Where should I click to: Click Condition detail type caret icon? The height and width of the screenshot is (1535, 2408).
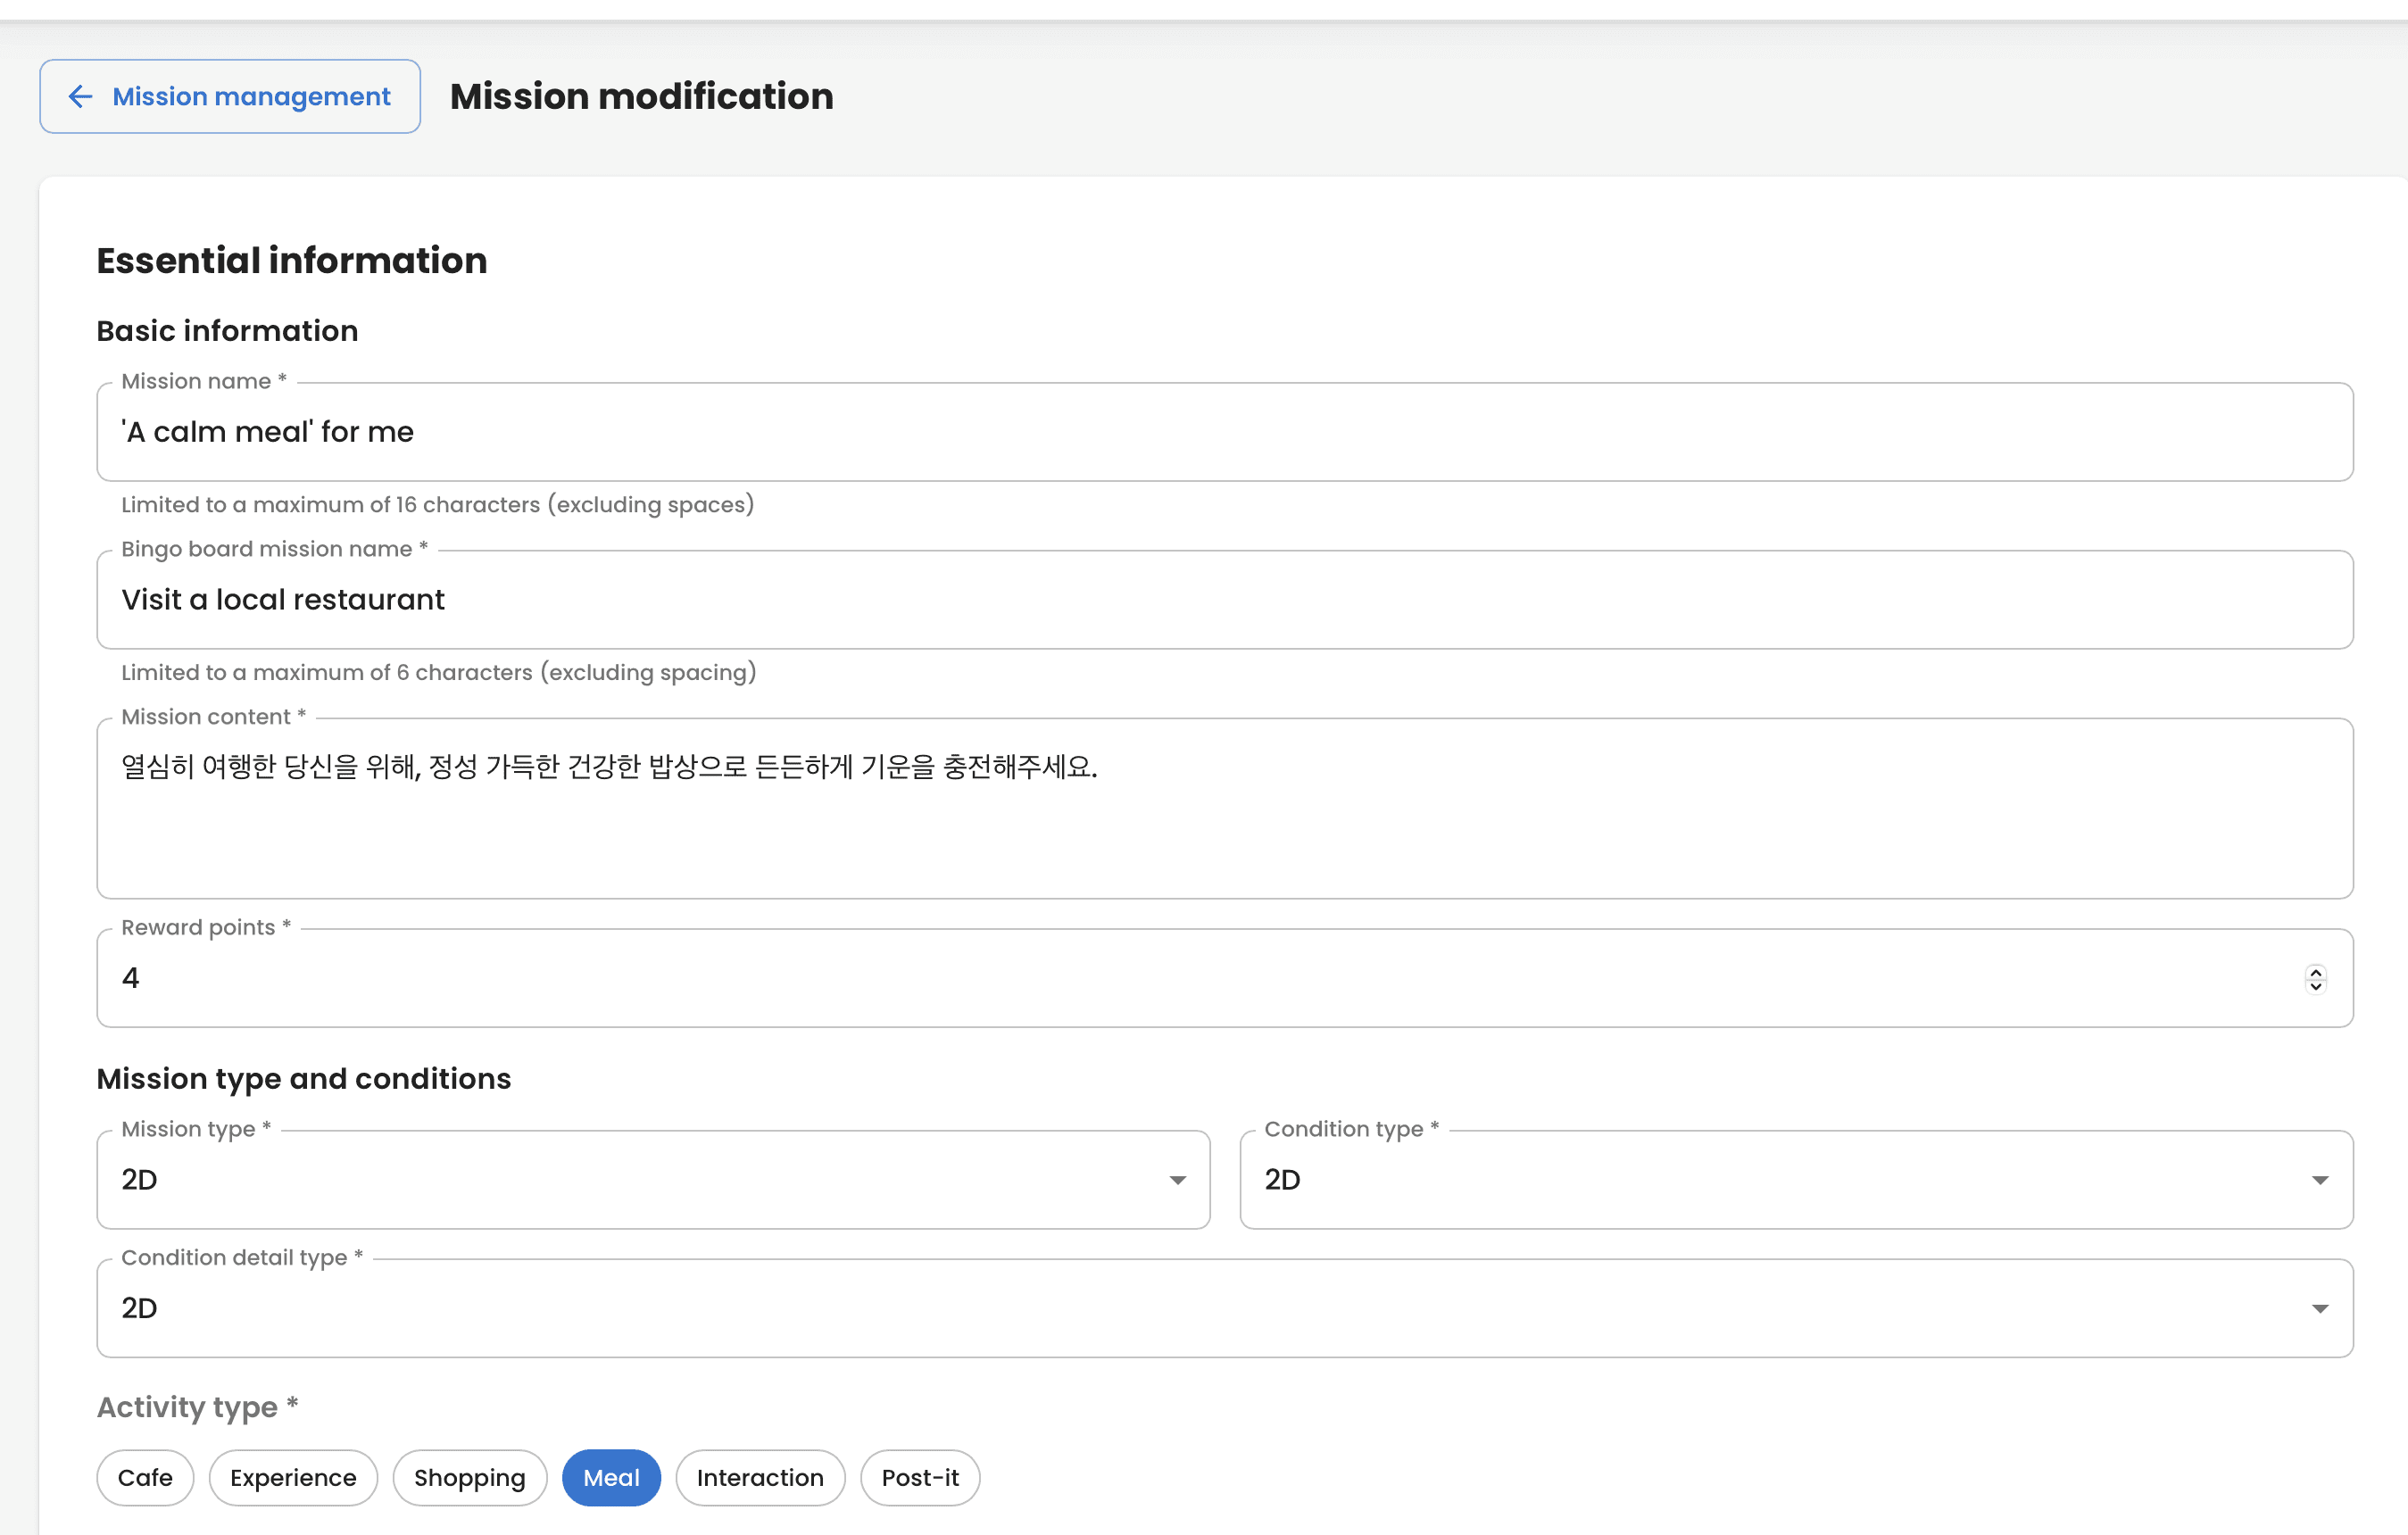pos(2320,1309)
